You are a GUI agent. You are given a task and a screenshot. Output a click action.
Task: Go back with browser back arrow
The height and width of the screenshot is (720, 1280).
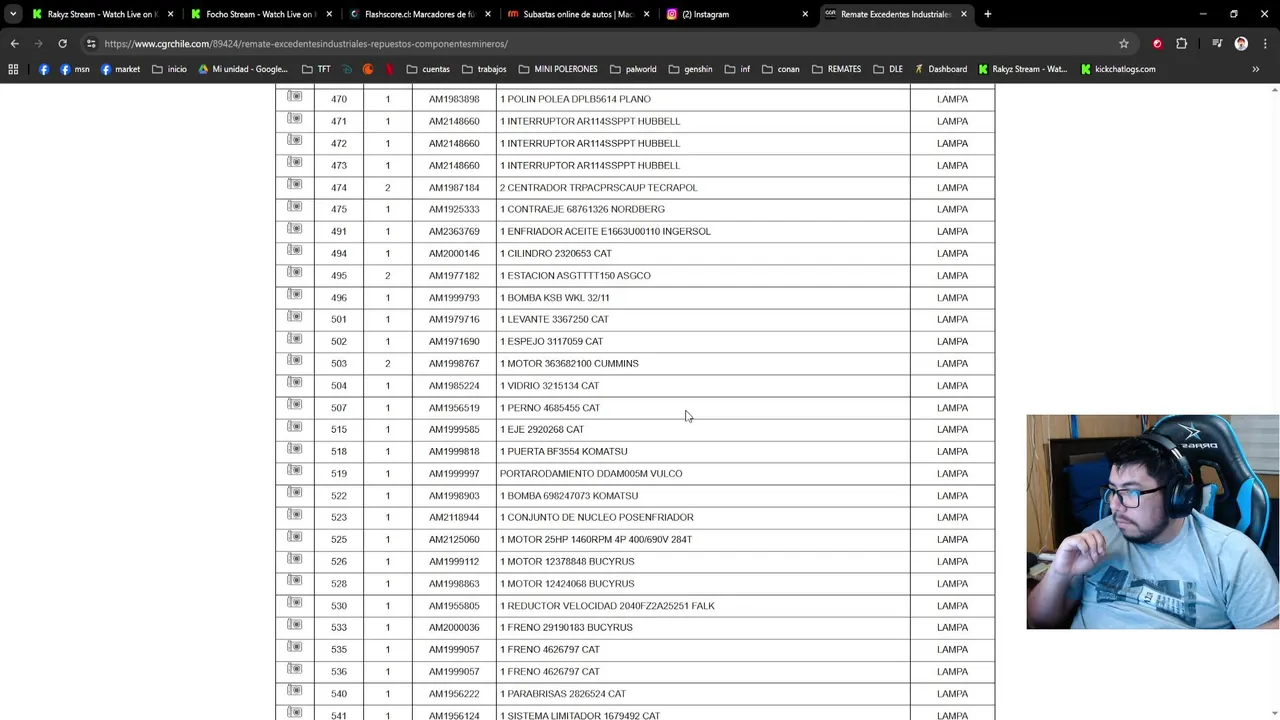click(14, 44)
